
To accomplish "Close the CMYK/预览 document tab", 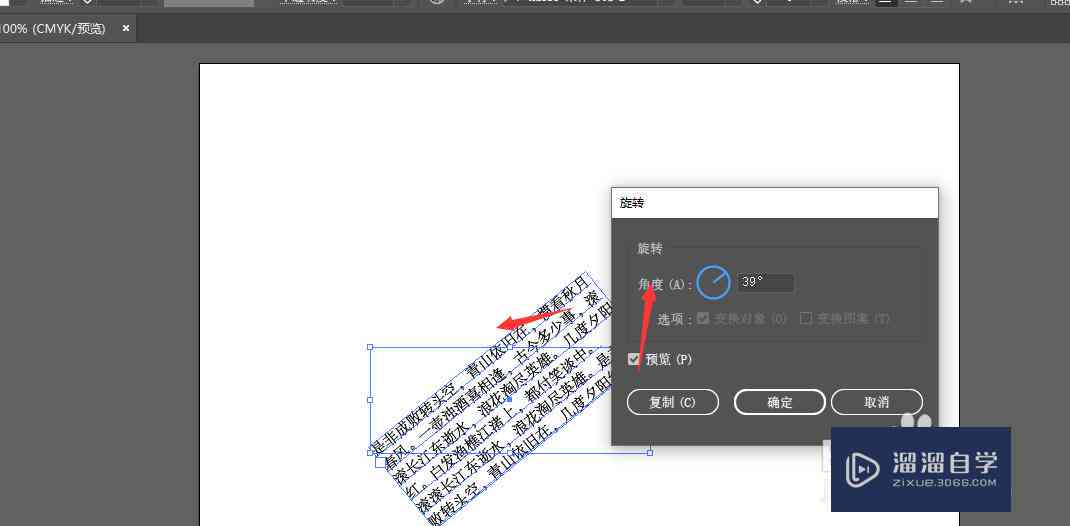I will [126, 29].
